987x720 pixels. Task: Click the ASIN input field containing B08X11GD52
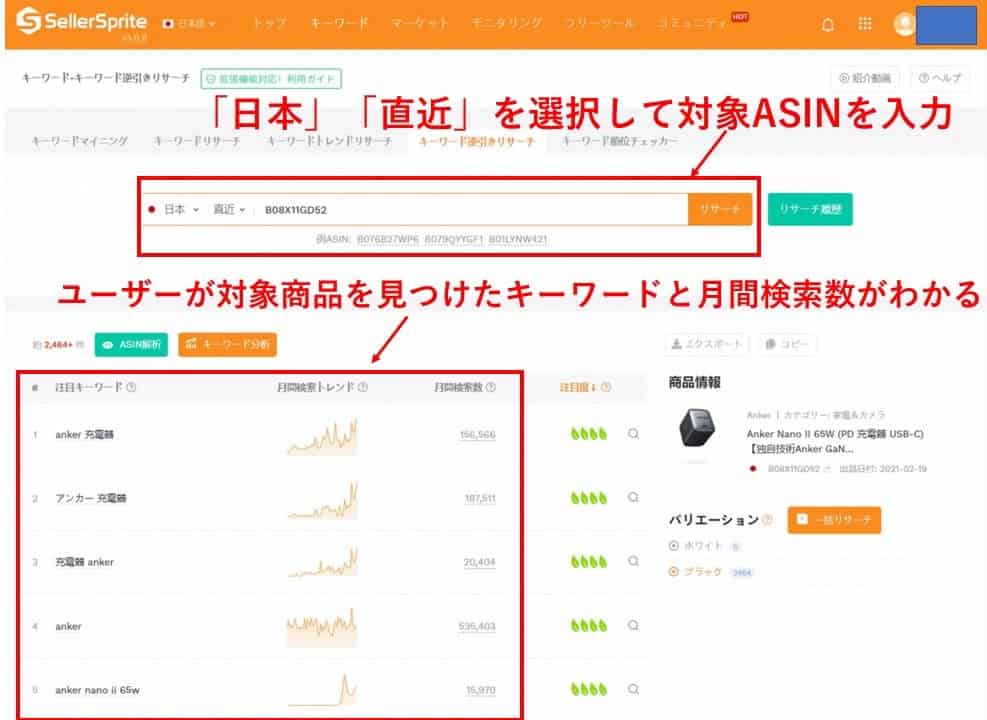(x=472, y=210)
